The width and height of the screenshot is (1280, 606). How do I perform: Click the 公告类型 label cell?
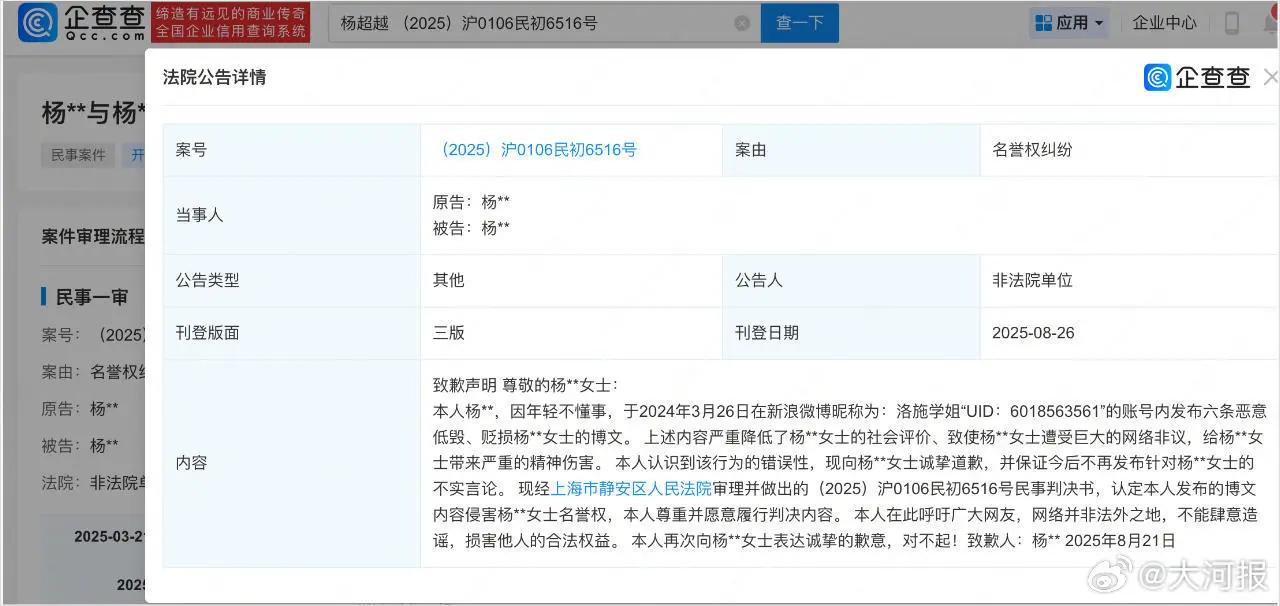tap(292, 281)
